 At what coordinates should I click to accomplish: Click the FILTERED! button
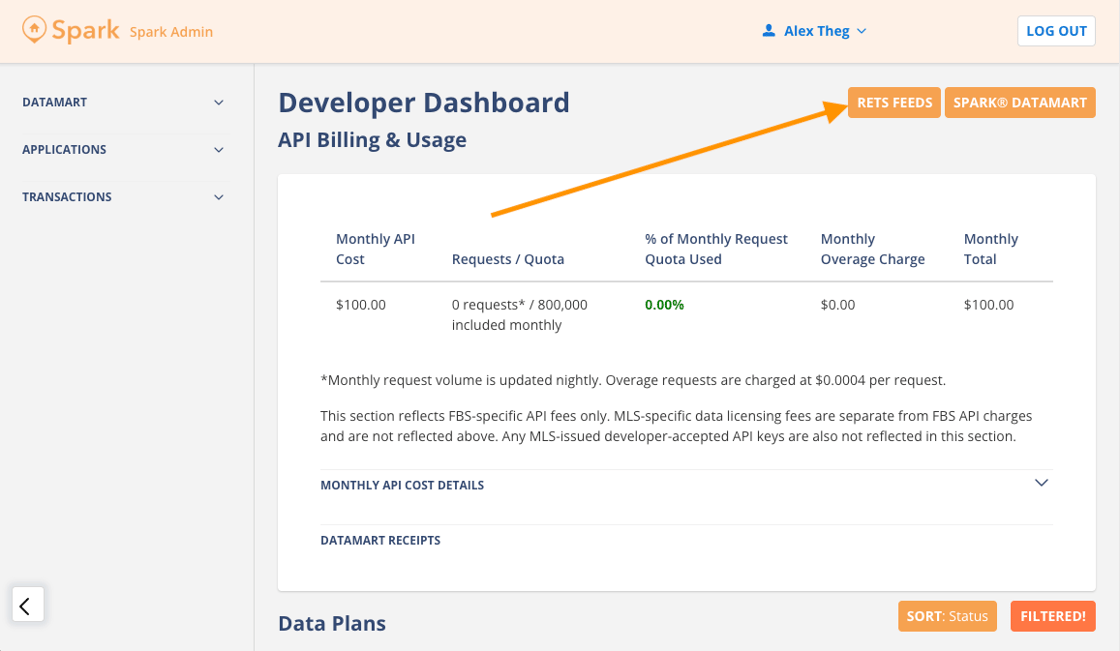coord(1052,616)
